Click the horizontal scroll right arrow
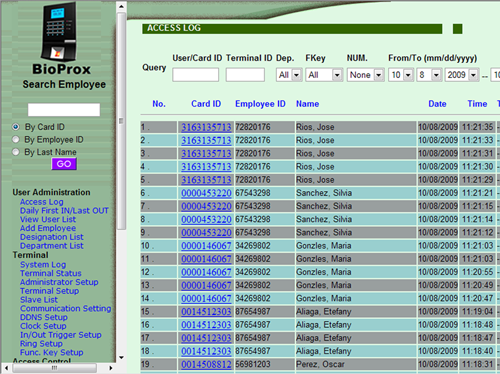 tap(111, 368)
